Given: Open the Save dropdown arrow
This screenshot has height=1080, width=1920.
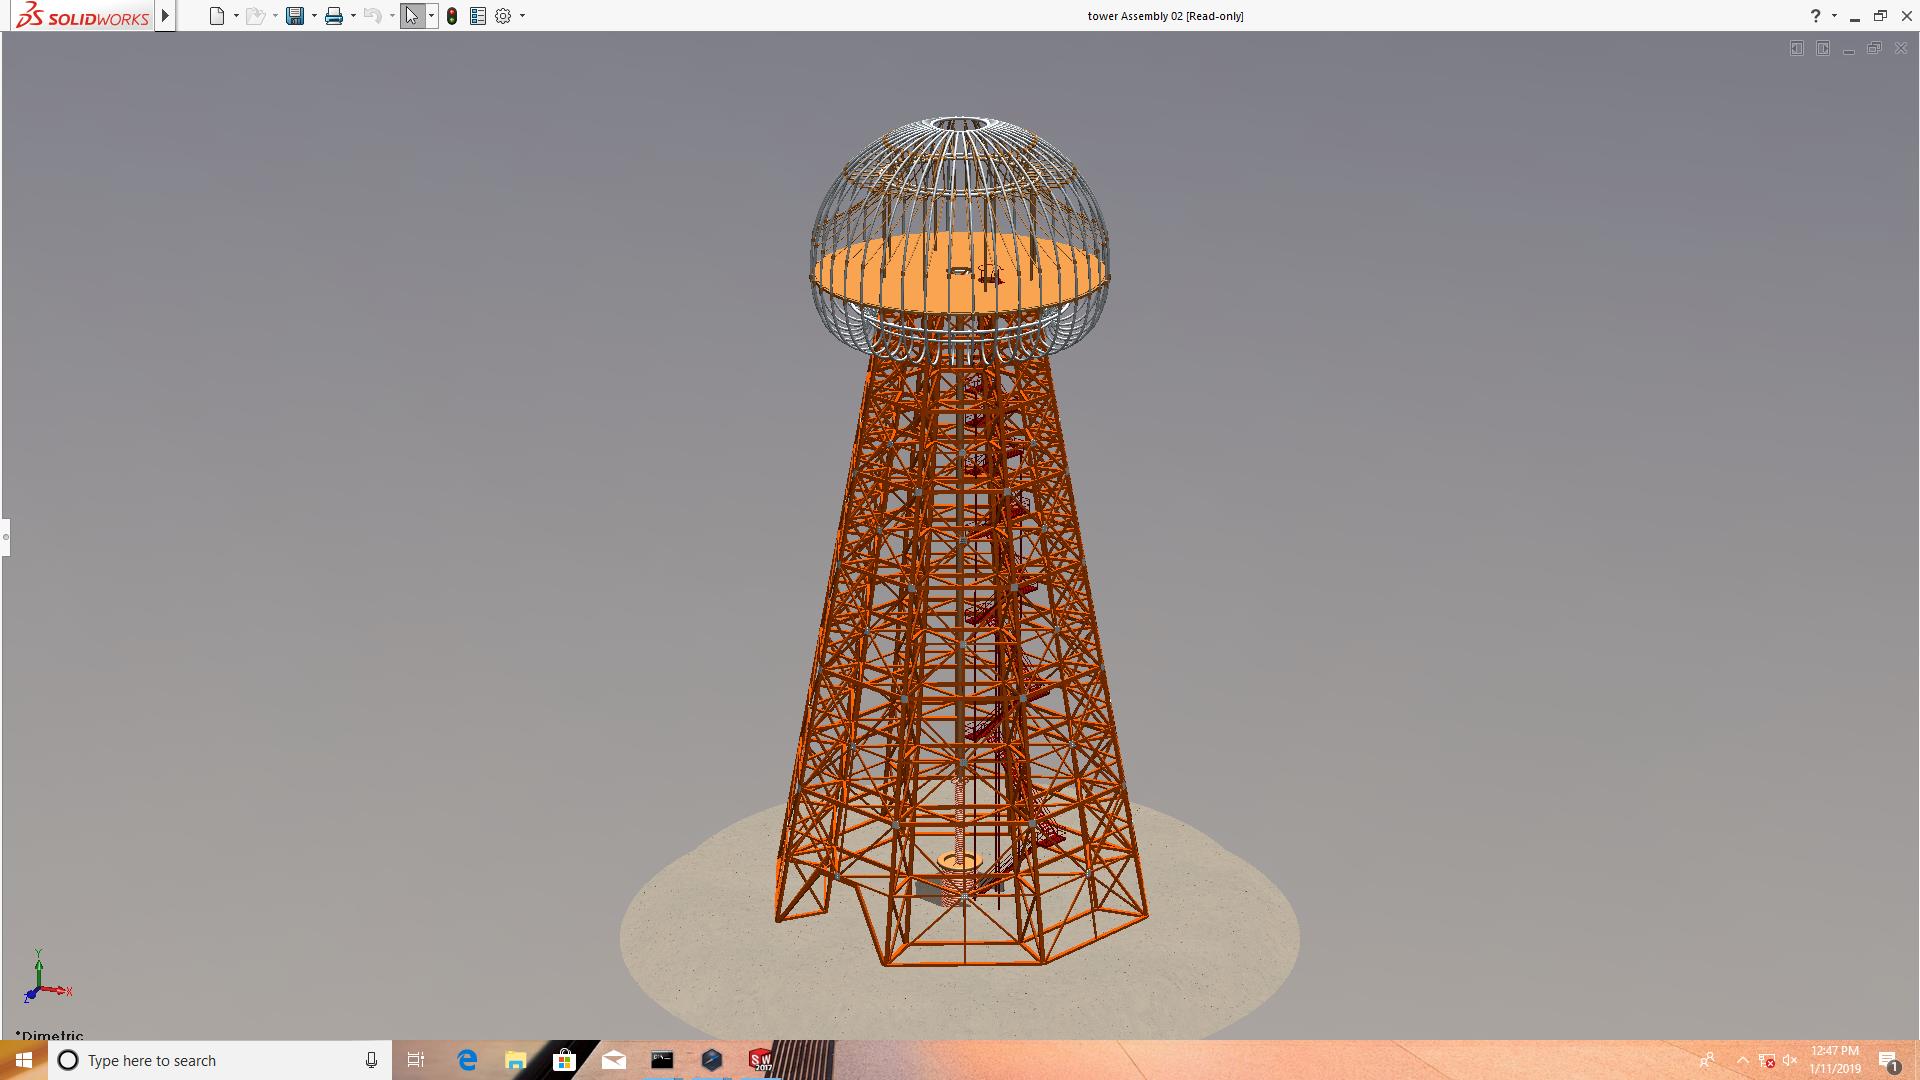Looking at the screenshot, I should click(x=314, y=16).
